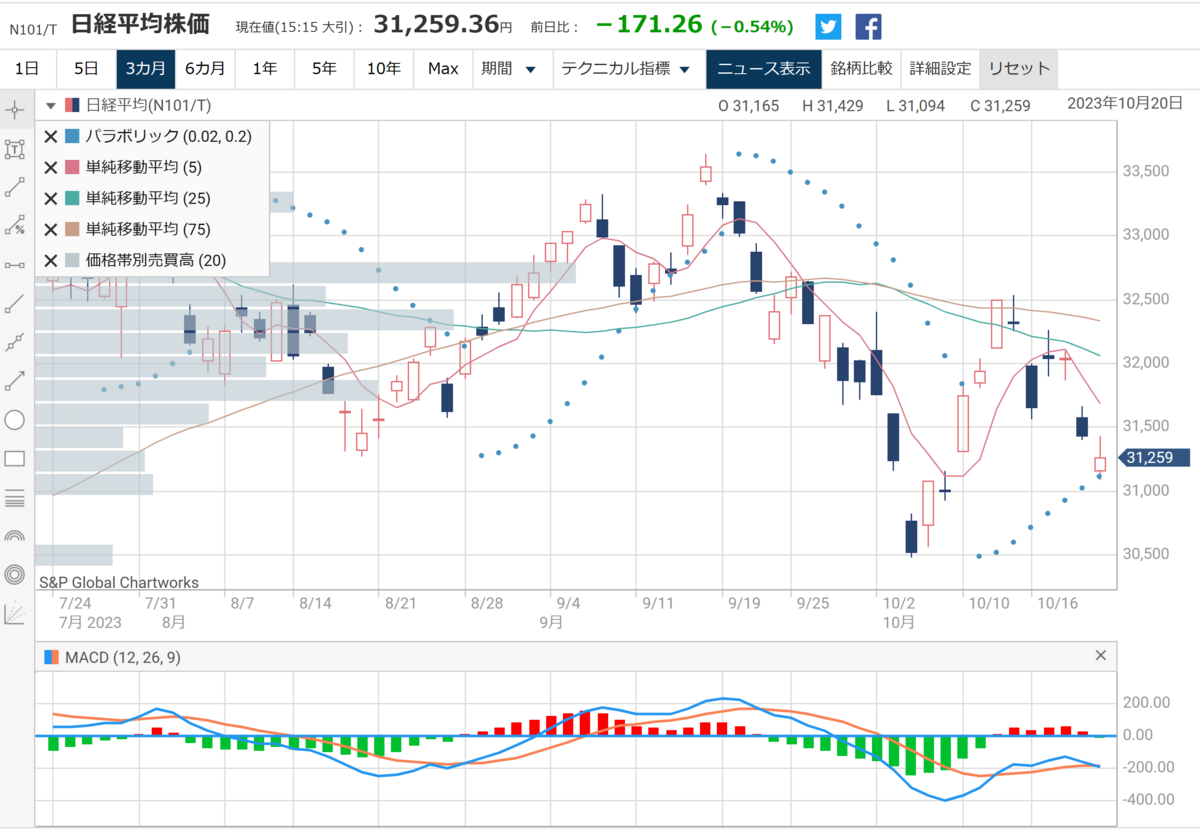Select the ray line drawing tool

click(15, 303)
